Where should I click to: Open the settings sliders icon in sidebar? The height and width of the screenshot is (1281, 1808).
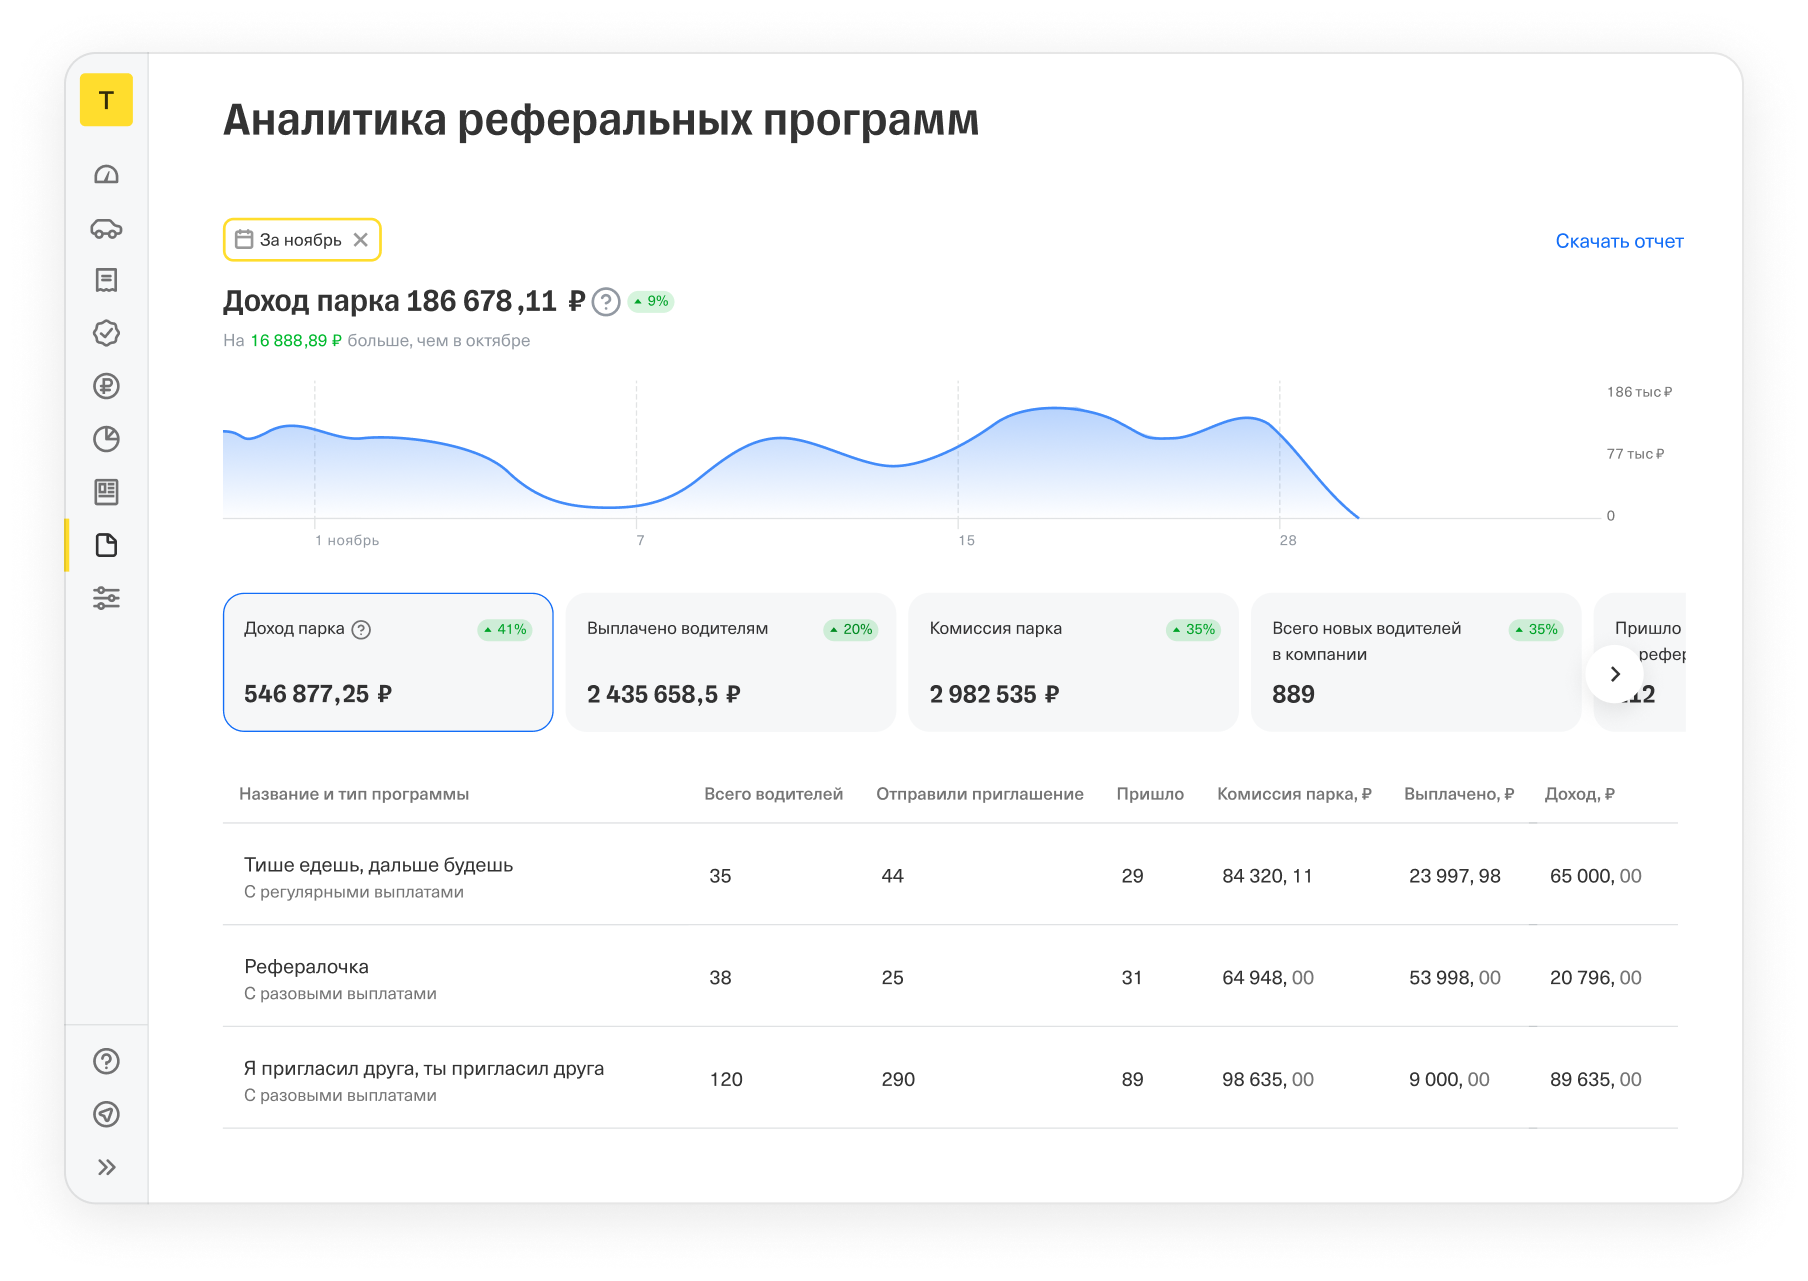click(106, 598)
